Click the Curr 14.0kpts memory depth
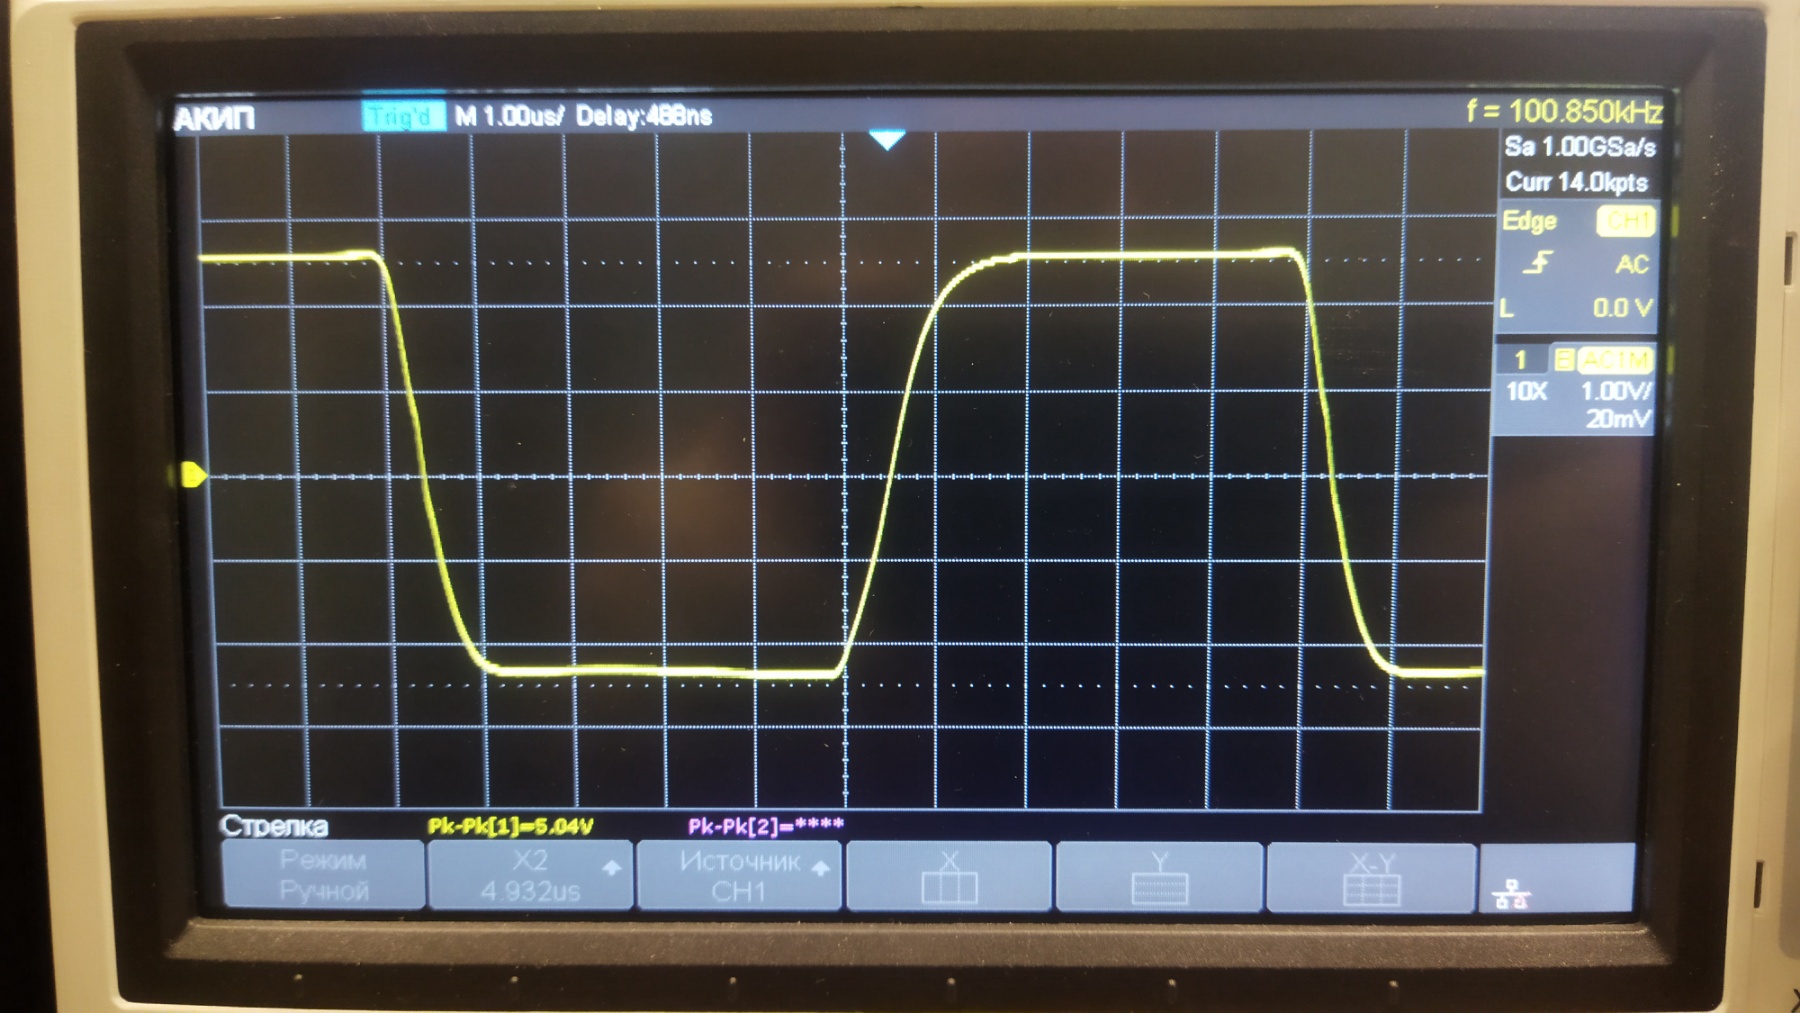This screenshot has height=1013, width=1800. 1577,182
